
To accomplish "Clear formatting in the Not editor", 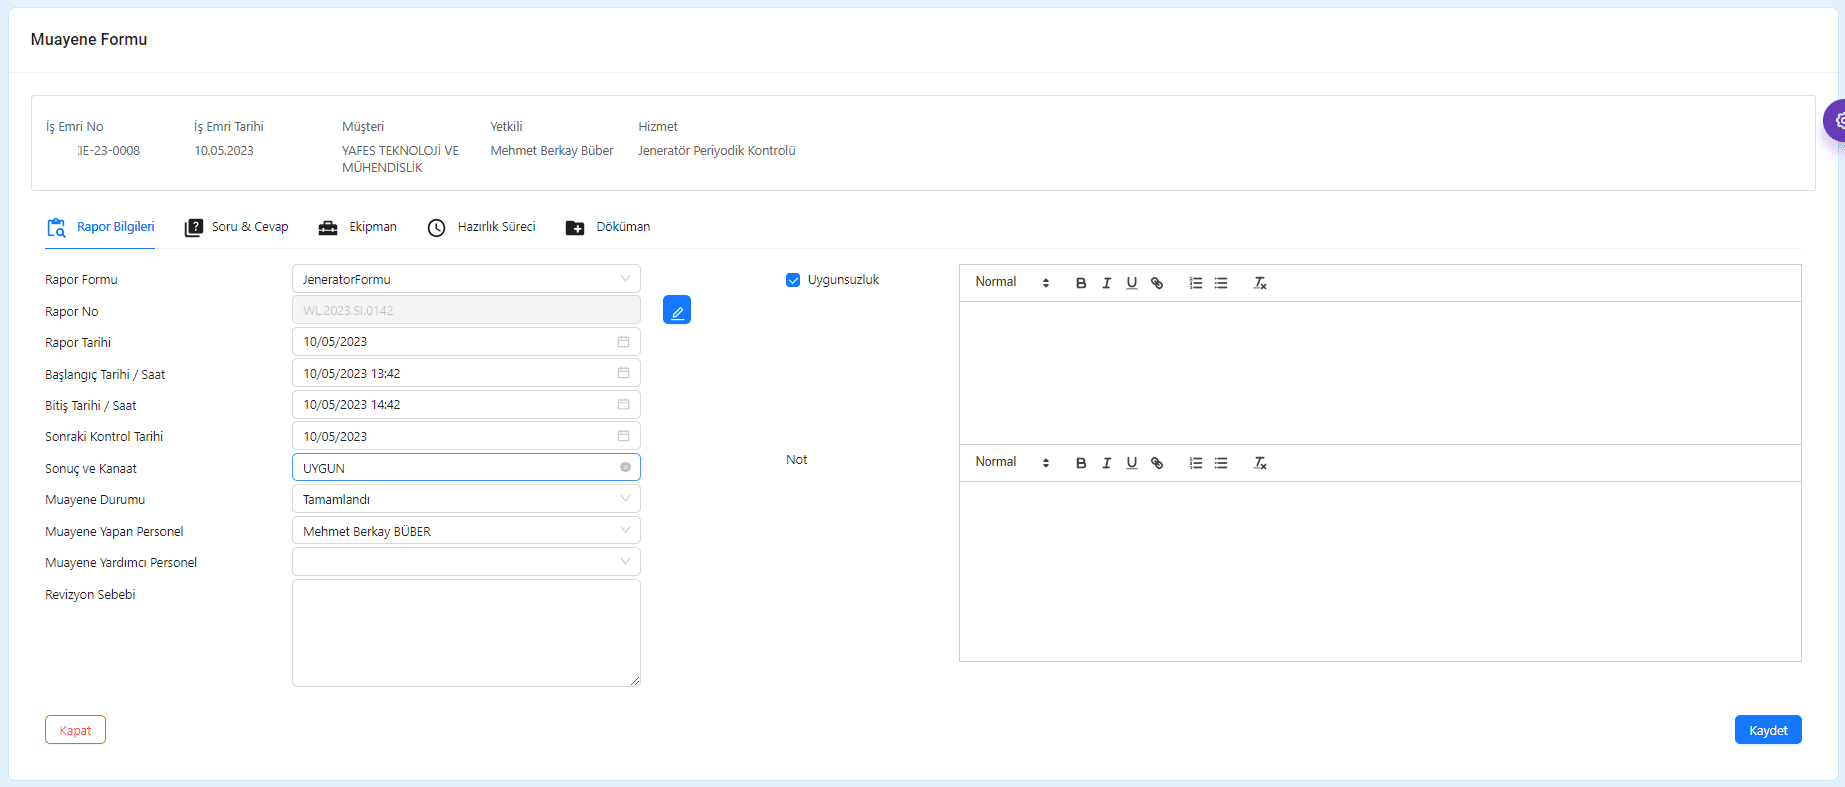I will point(1260,463).
